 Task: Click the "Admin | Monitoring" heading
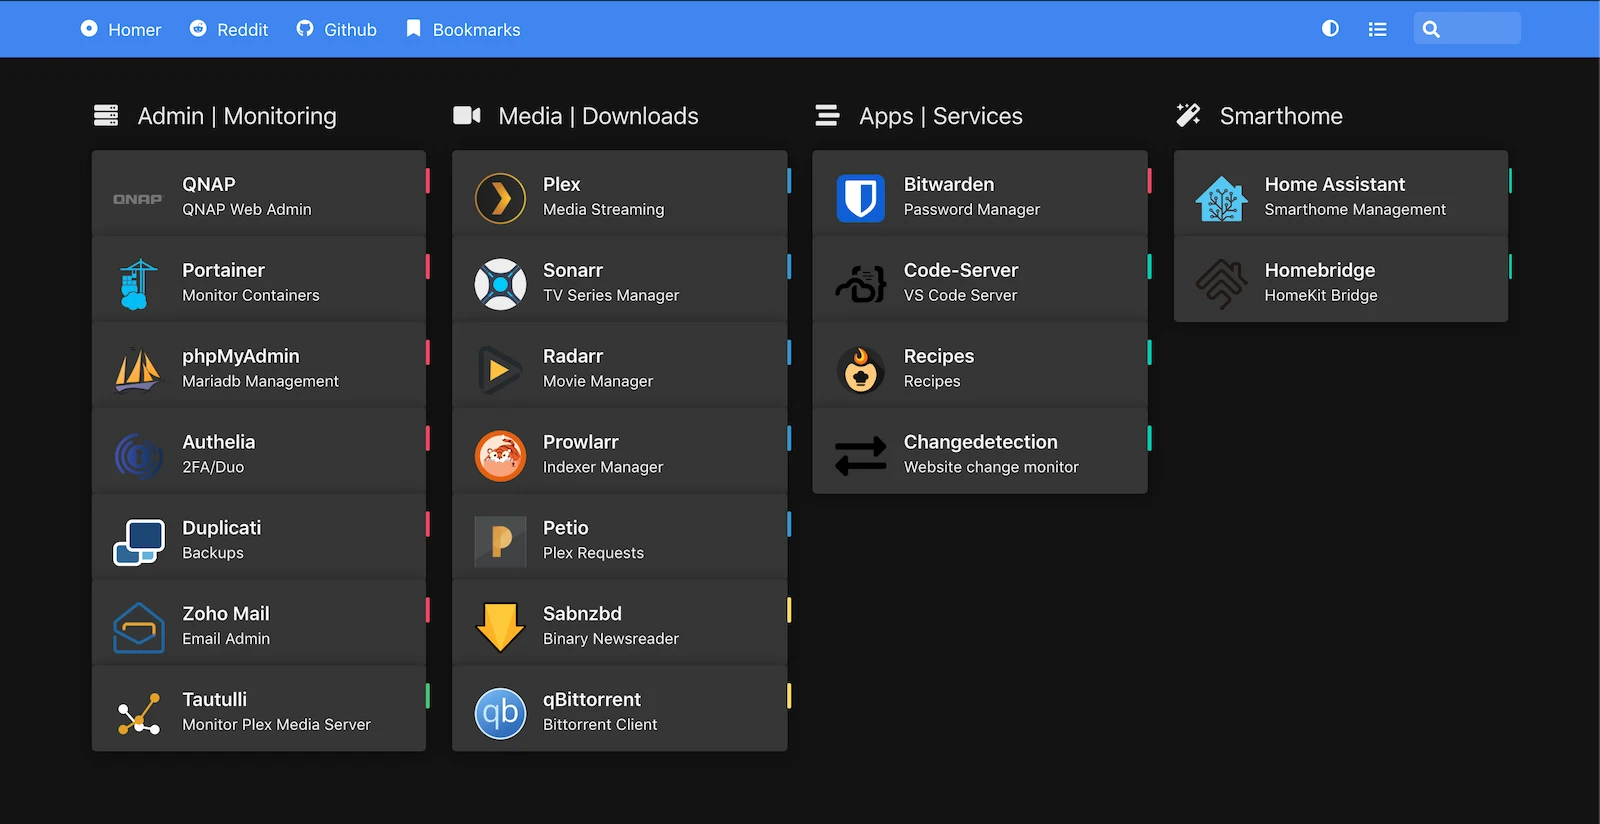[237, 116]
